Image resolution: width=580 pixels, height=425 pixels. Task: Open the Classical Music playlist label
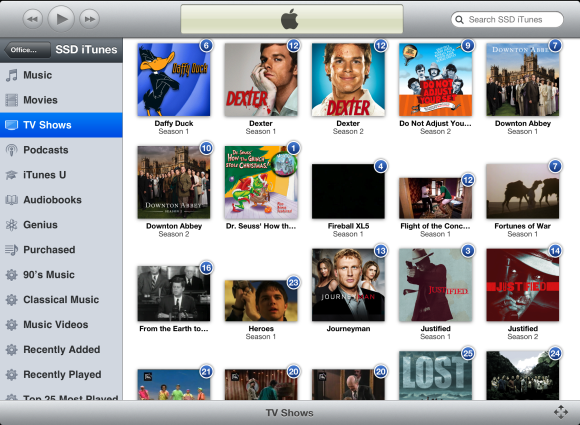61,300
